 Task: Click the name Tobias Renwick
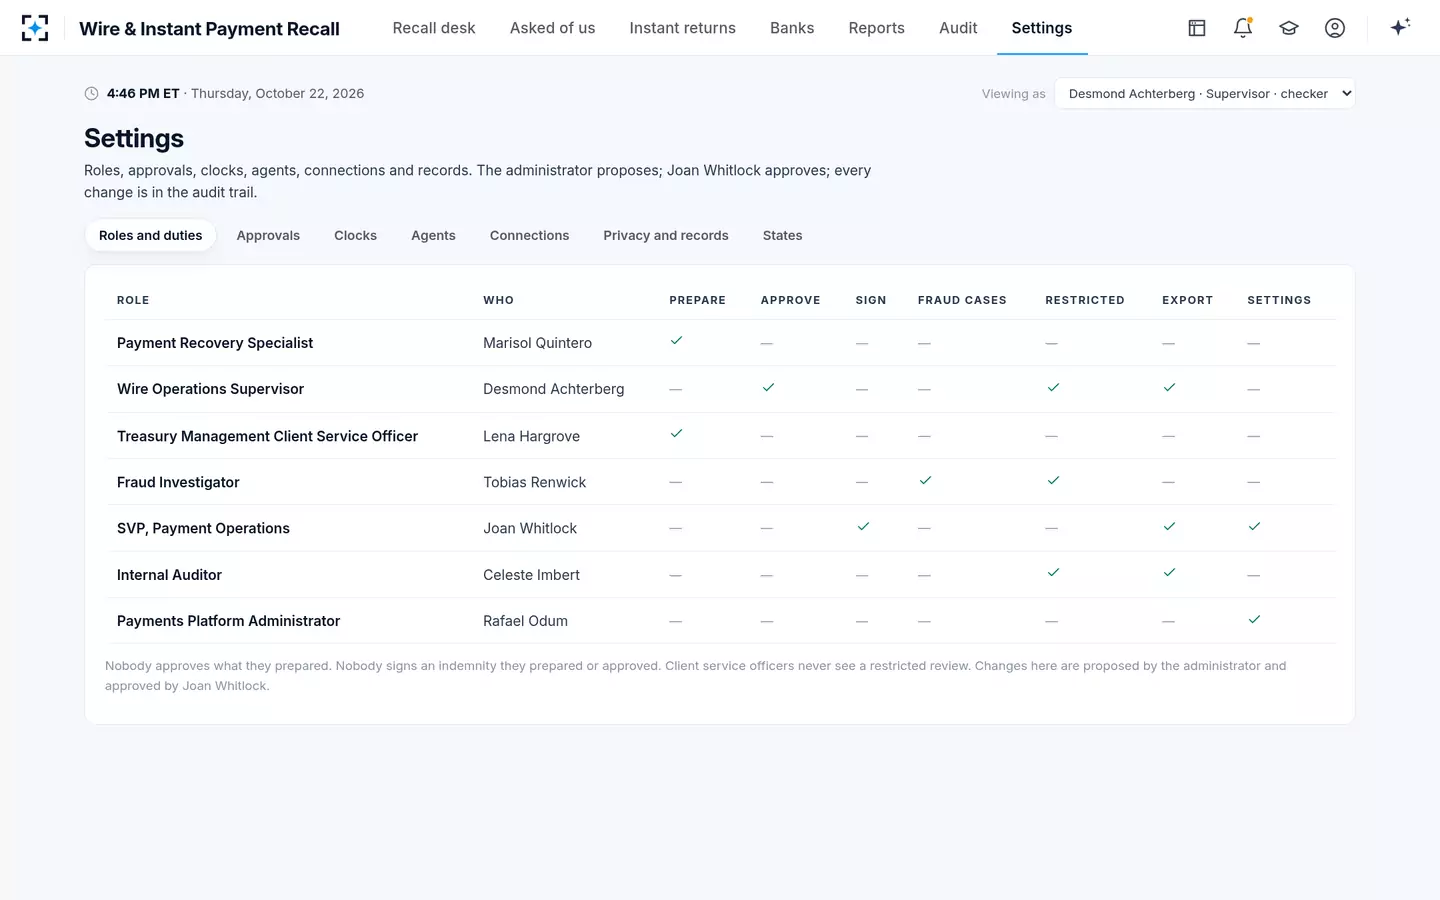pyautogui.click(x=534, y=482)
